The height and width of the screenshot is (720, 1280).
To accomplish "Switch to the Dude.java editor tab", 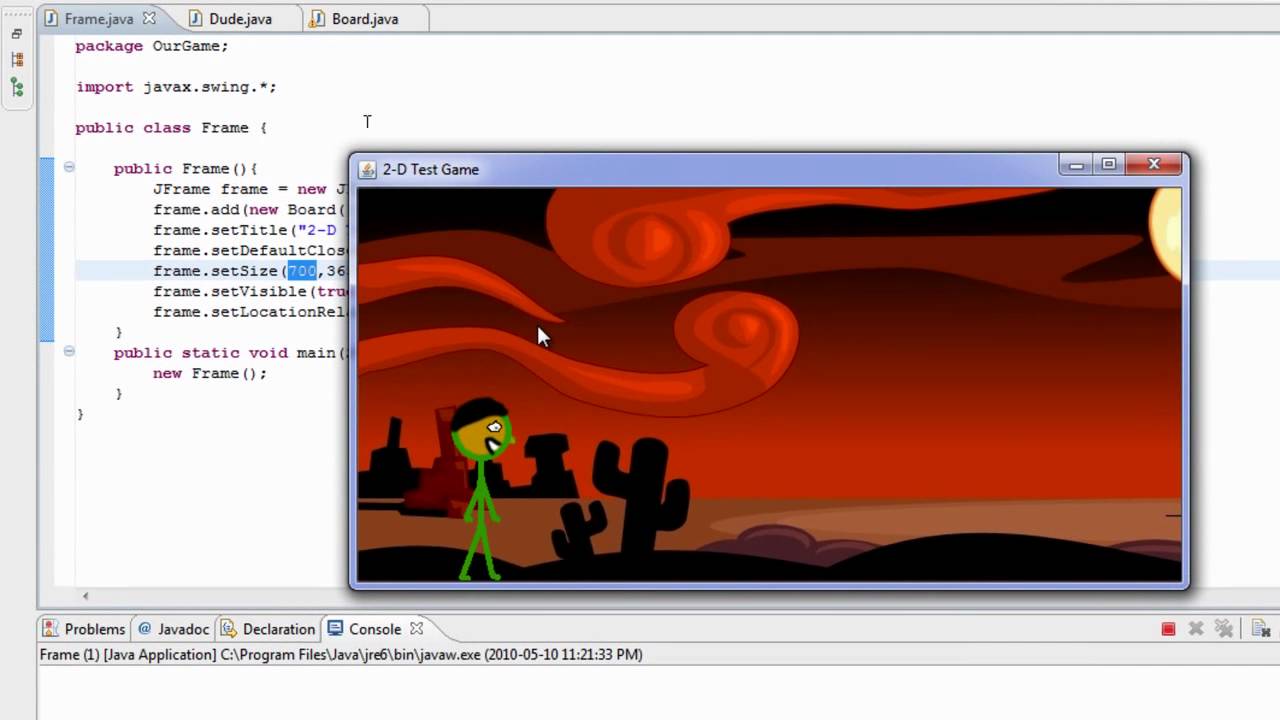I will coord(240,19).
